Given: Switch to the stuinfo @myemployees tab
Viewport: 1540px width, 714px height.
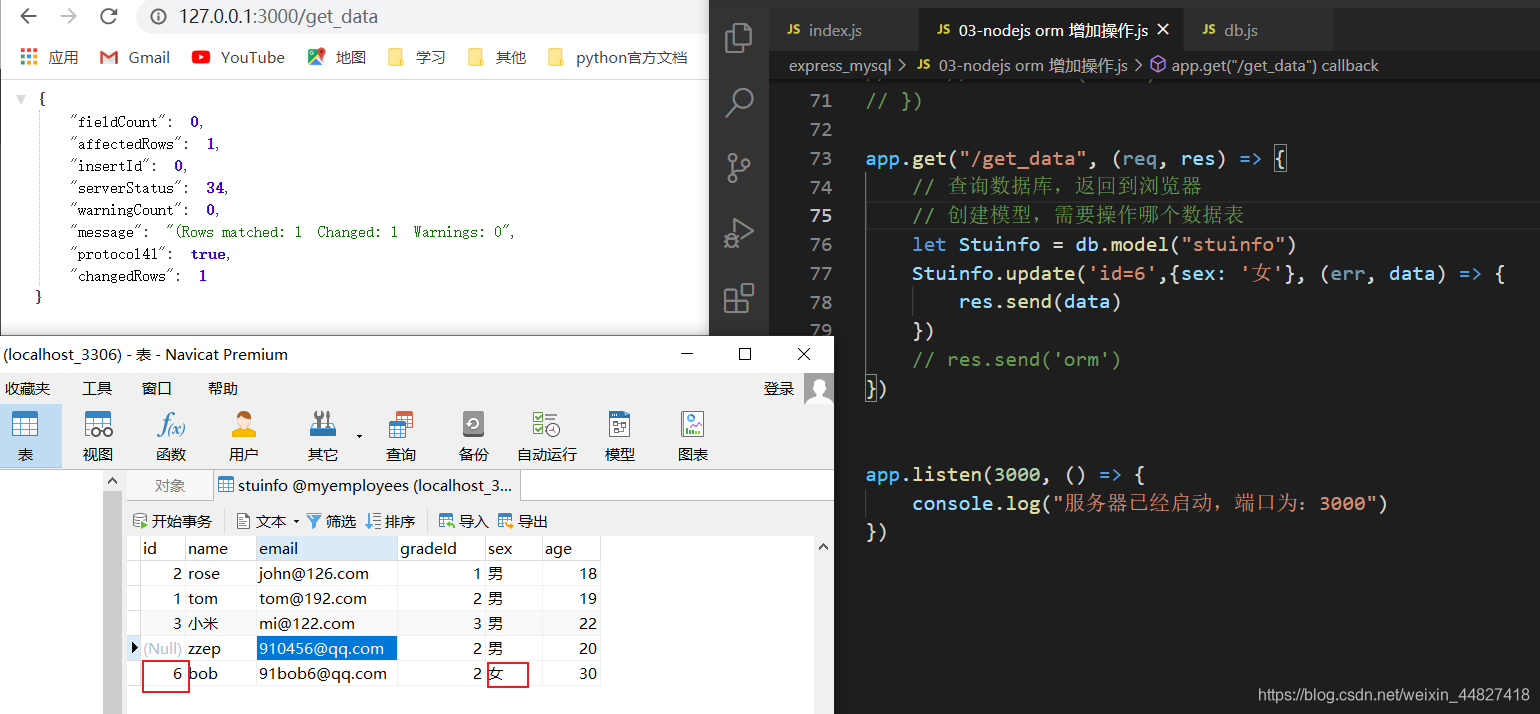Looking at the screenshot, I should coord(367,486).
